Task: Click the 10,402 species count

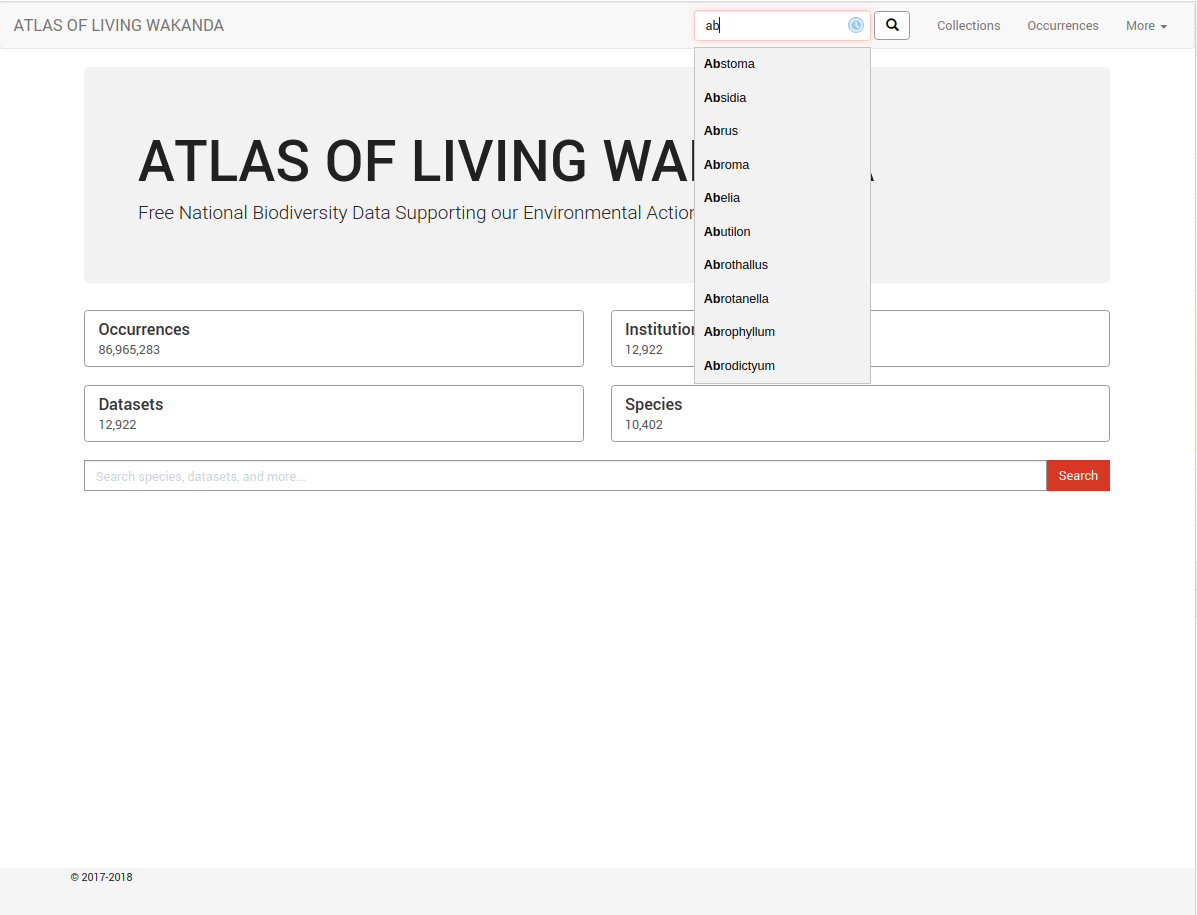Action: [644, 425]
